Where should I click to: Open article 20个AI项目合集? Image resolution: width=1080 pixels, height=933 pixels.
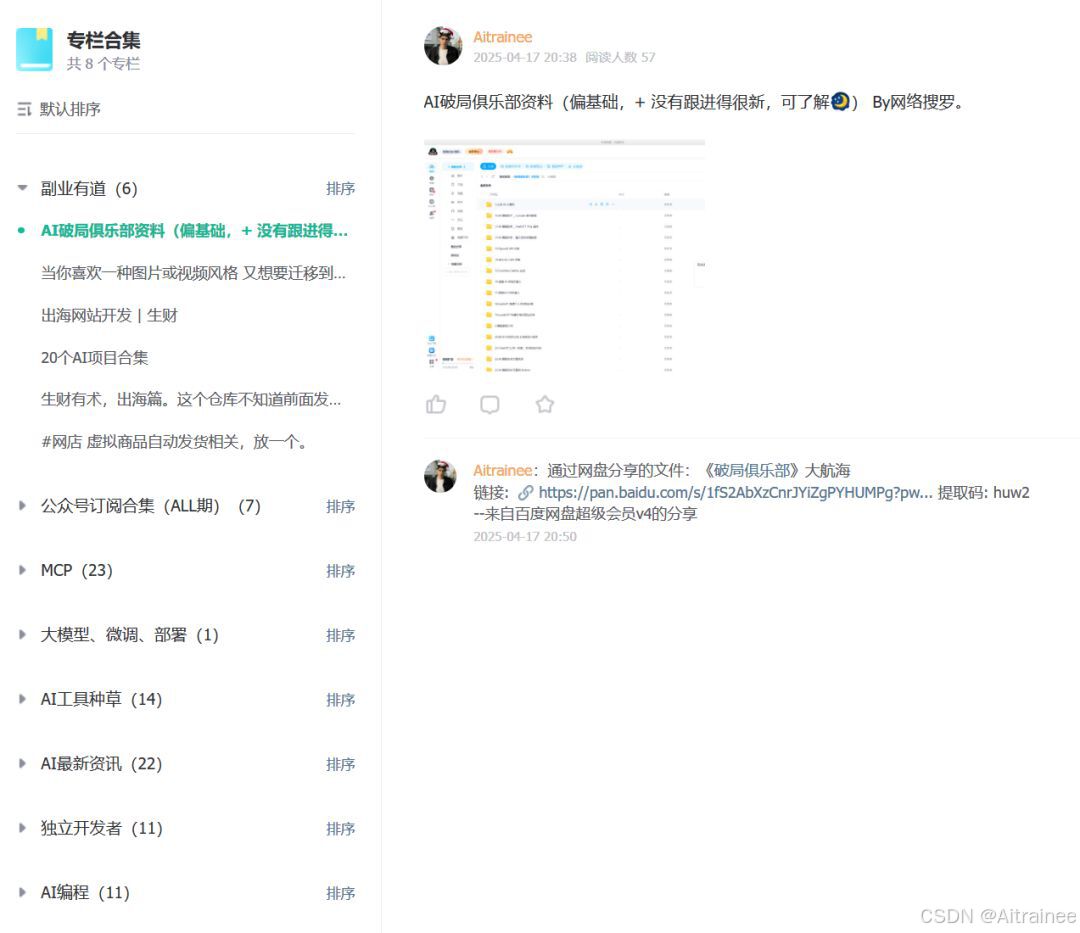pos(94,358)
